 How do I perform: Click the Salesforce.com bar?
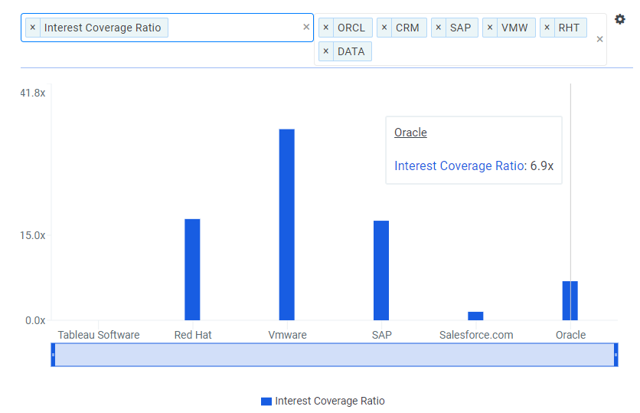[476, 316]
